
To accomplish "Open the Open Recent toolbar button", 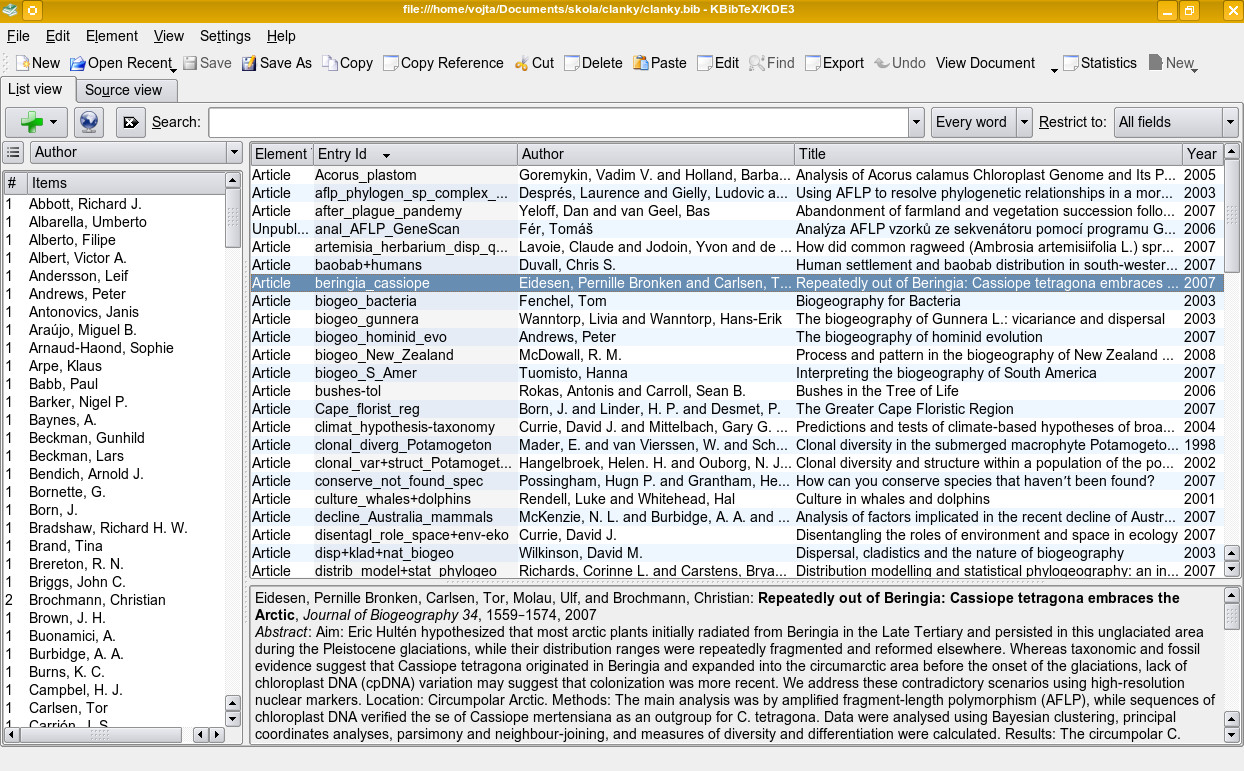I will pos(121,63).
